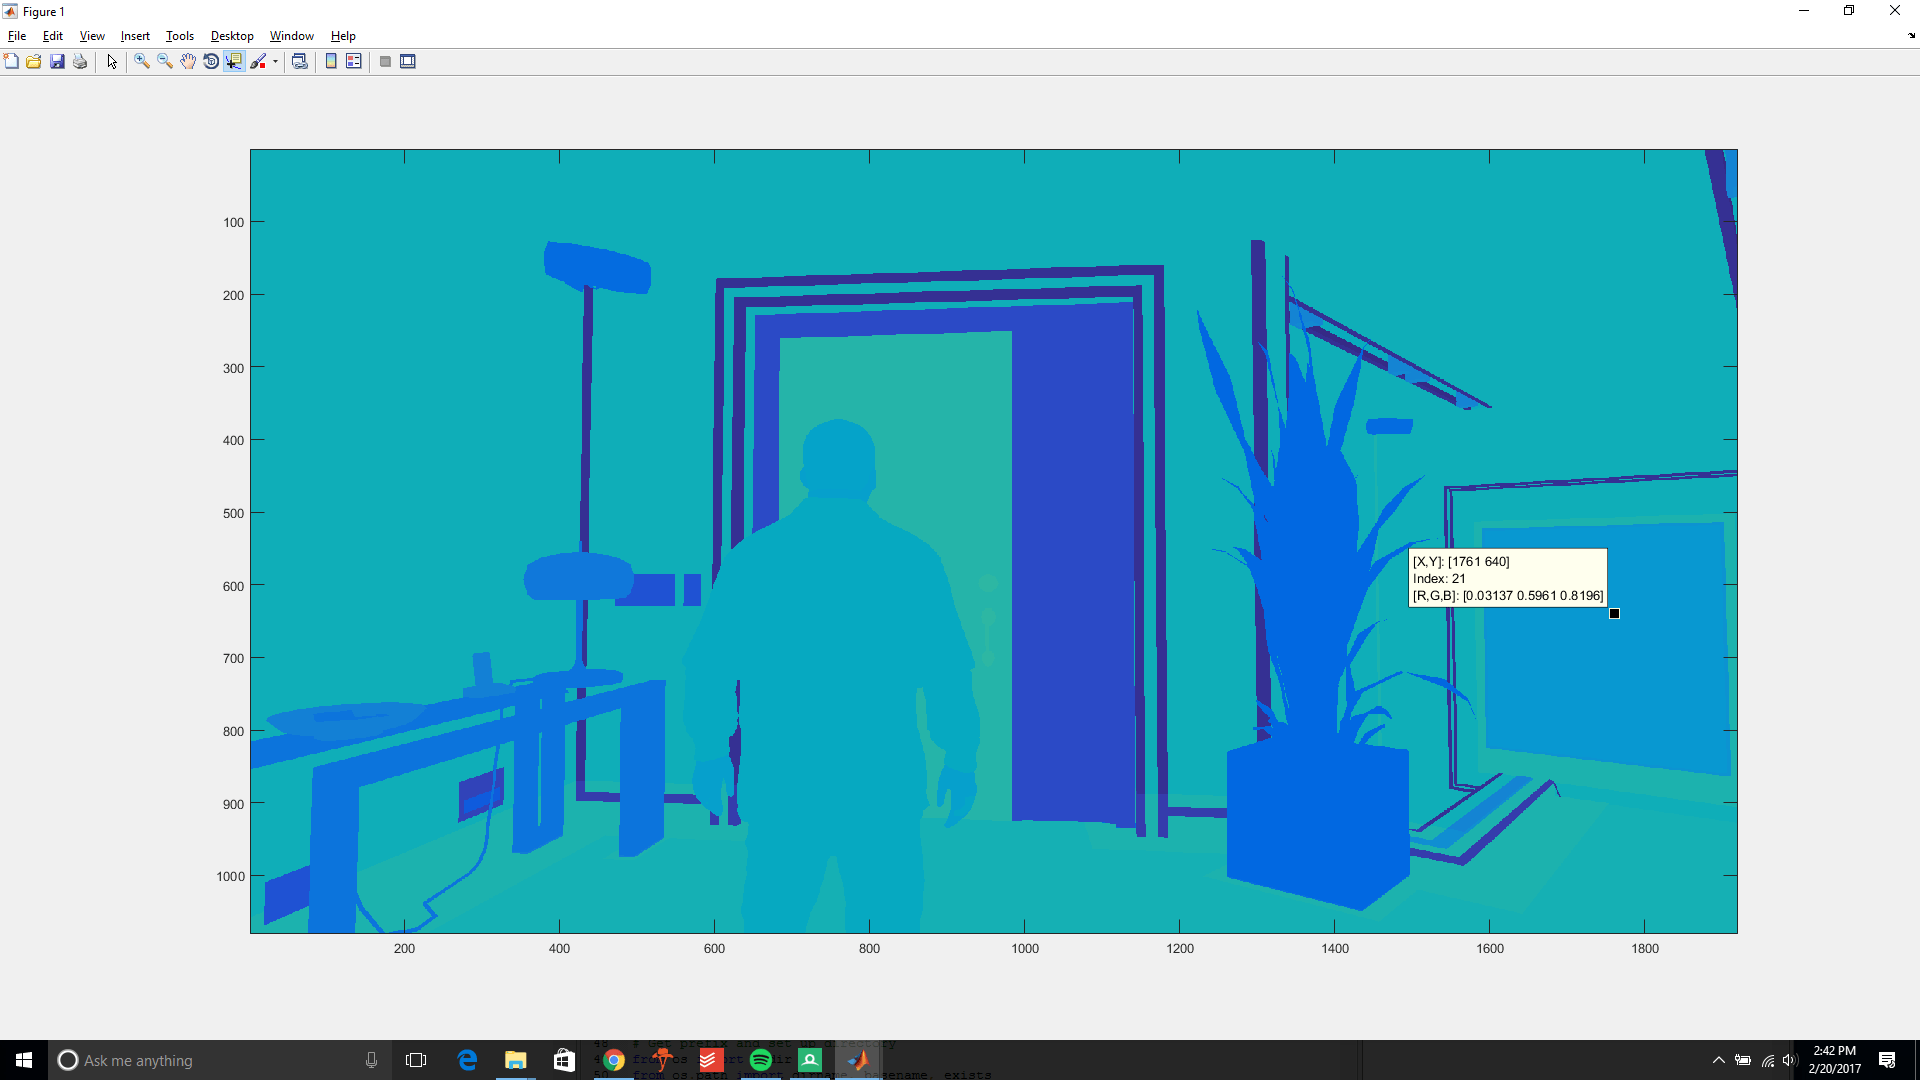Open the Link Plot feature
The width and height of the screenshot is (1920, 1080).
coord(299,61)
